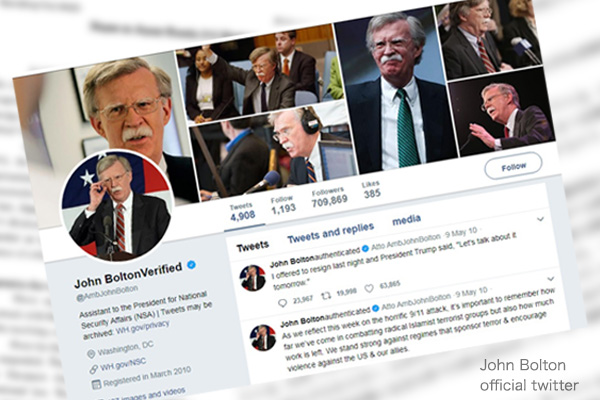
Task: Open the Likes count 385
Action: [x=372, y=189]
